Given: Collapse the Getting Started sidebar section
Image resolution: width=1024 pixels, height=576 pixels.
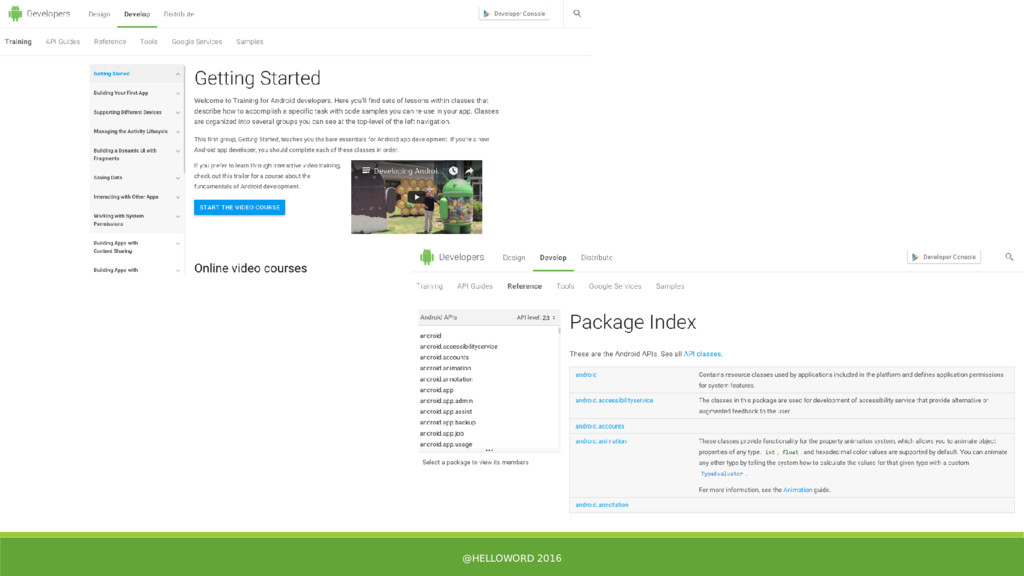Looking at the screenshot, I should click(x=178, y=74).
